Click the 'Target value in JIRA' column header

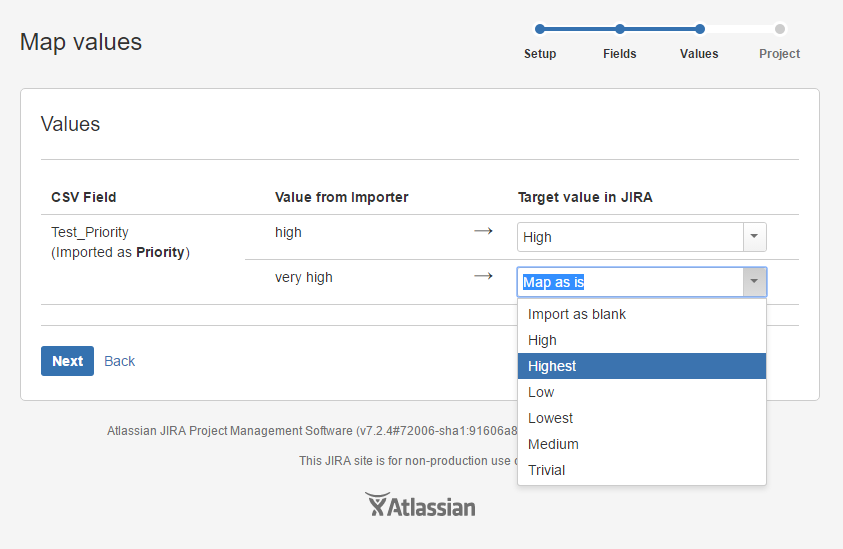pyautogui.click(x=585, y=197)
